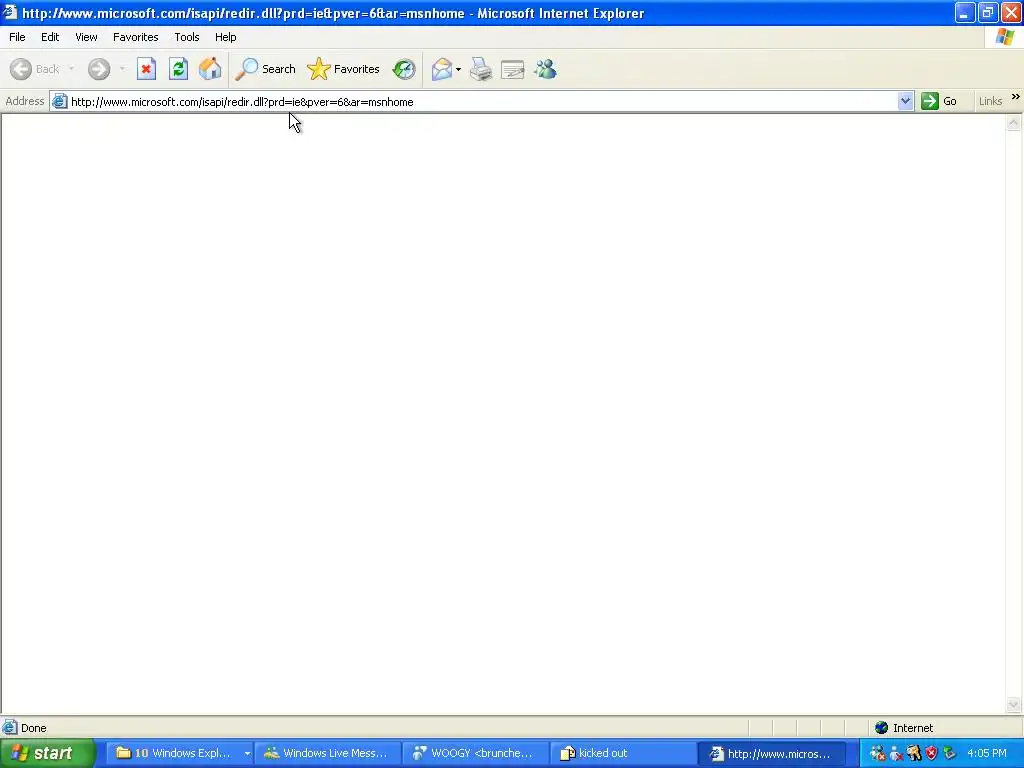1024x768 pixels.
Task: Refresh the page using the green arrows icon
Action: tap(178, 69)
